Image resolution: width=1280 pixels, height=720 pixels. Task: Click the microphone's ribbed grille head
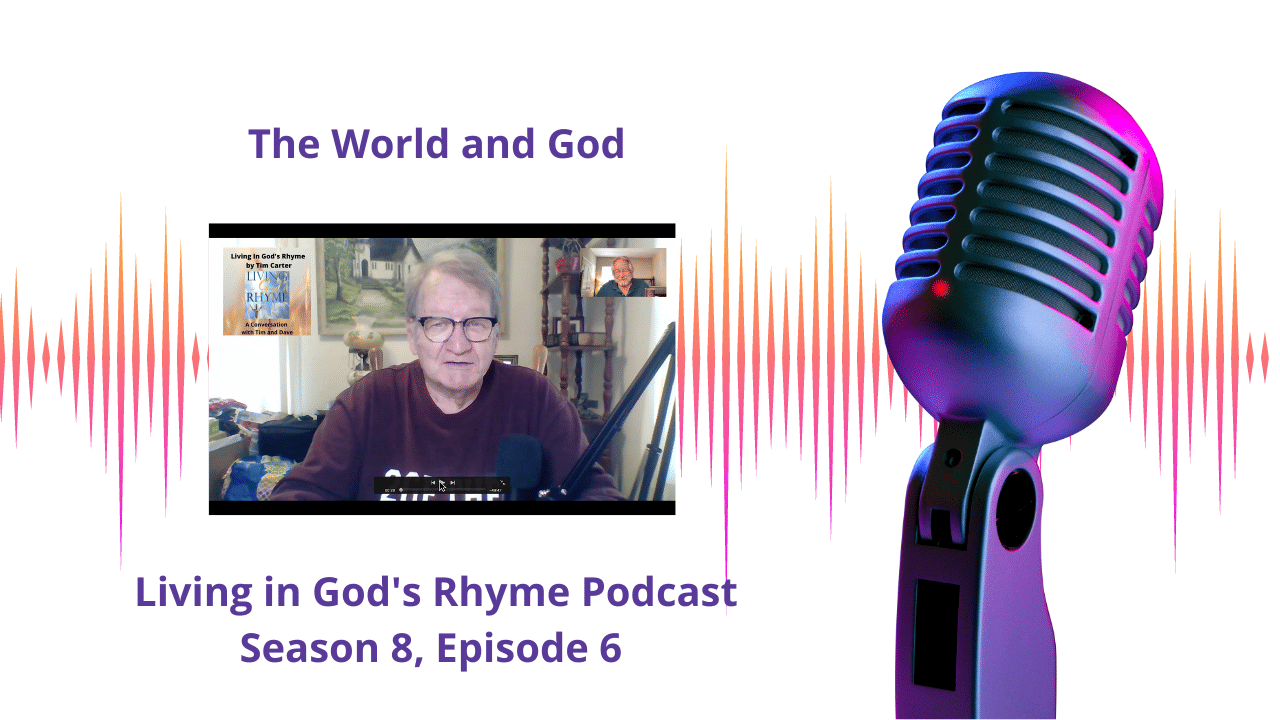(x=1030, y=200)
